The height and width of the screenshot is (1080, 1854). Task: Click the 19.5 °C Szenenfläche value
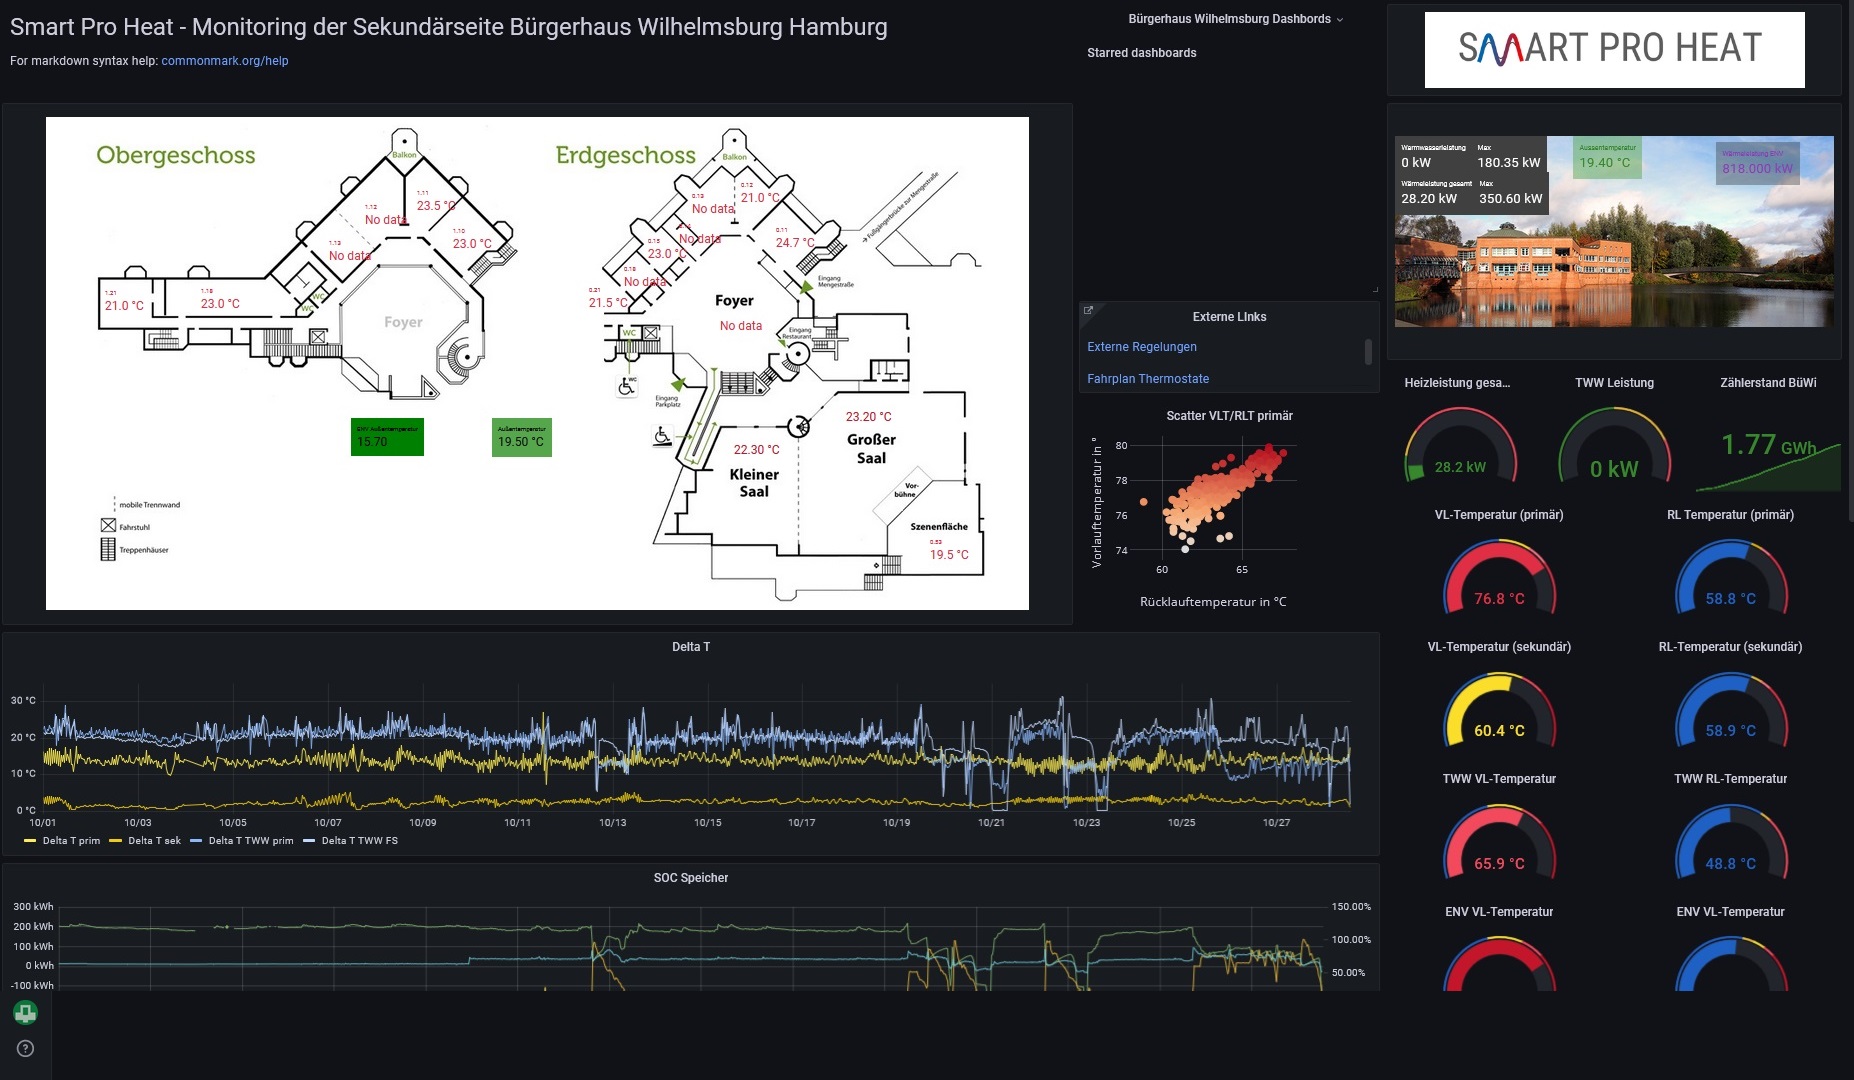click(x=949, y=555)
